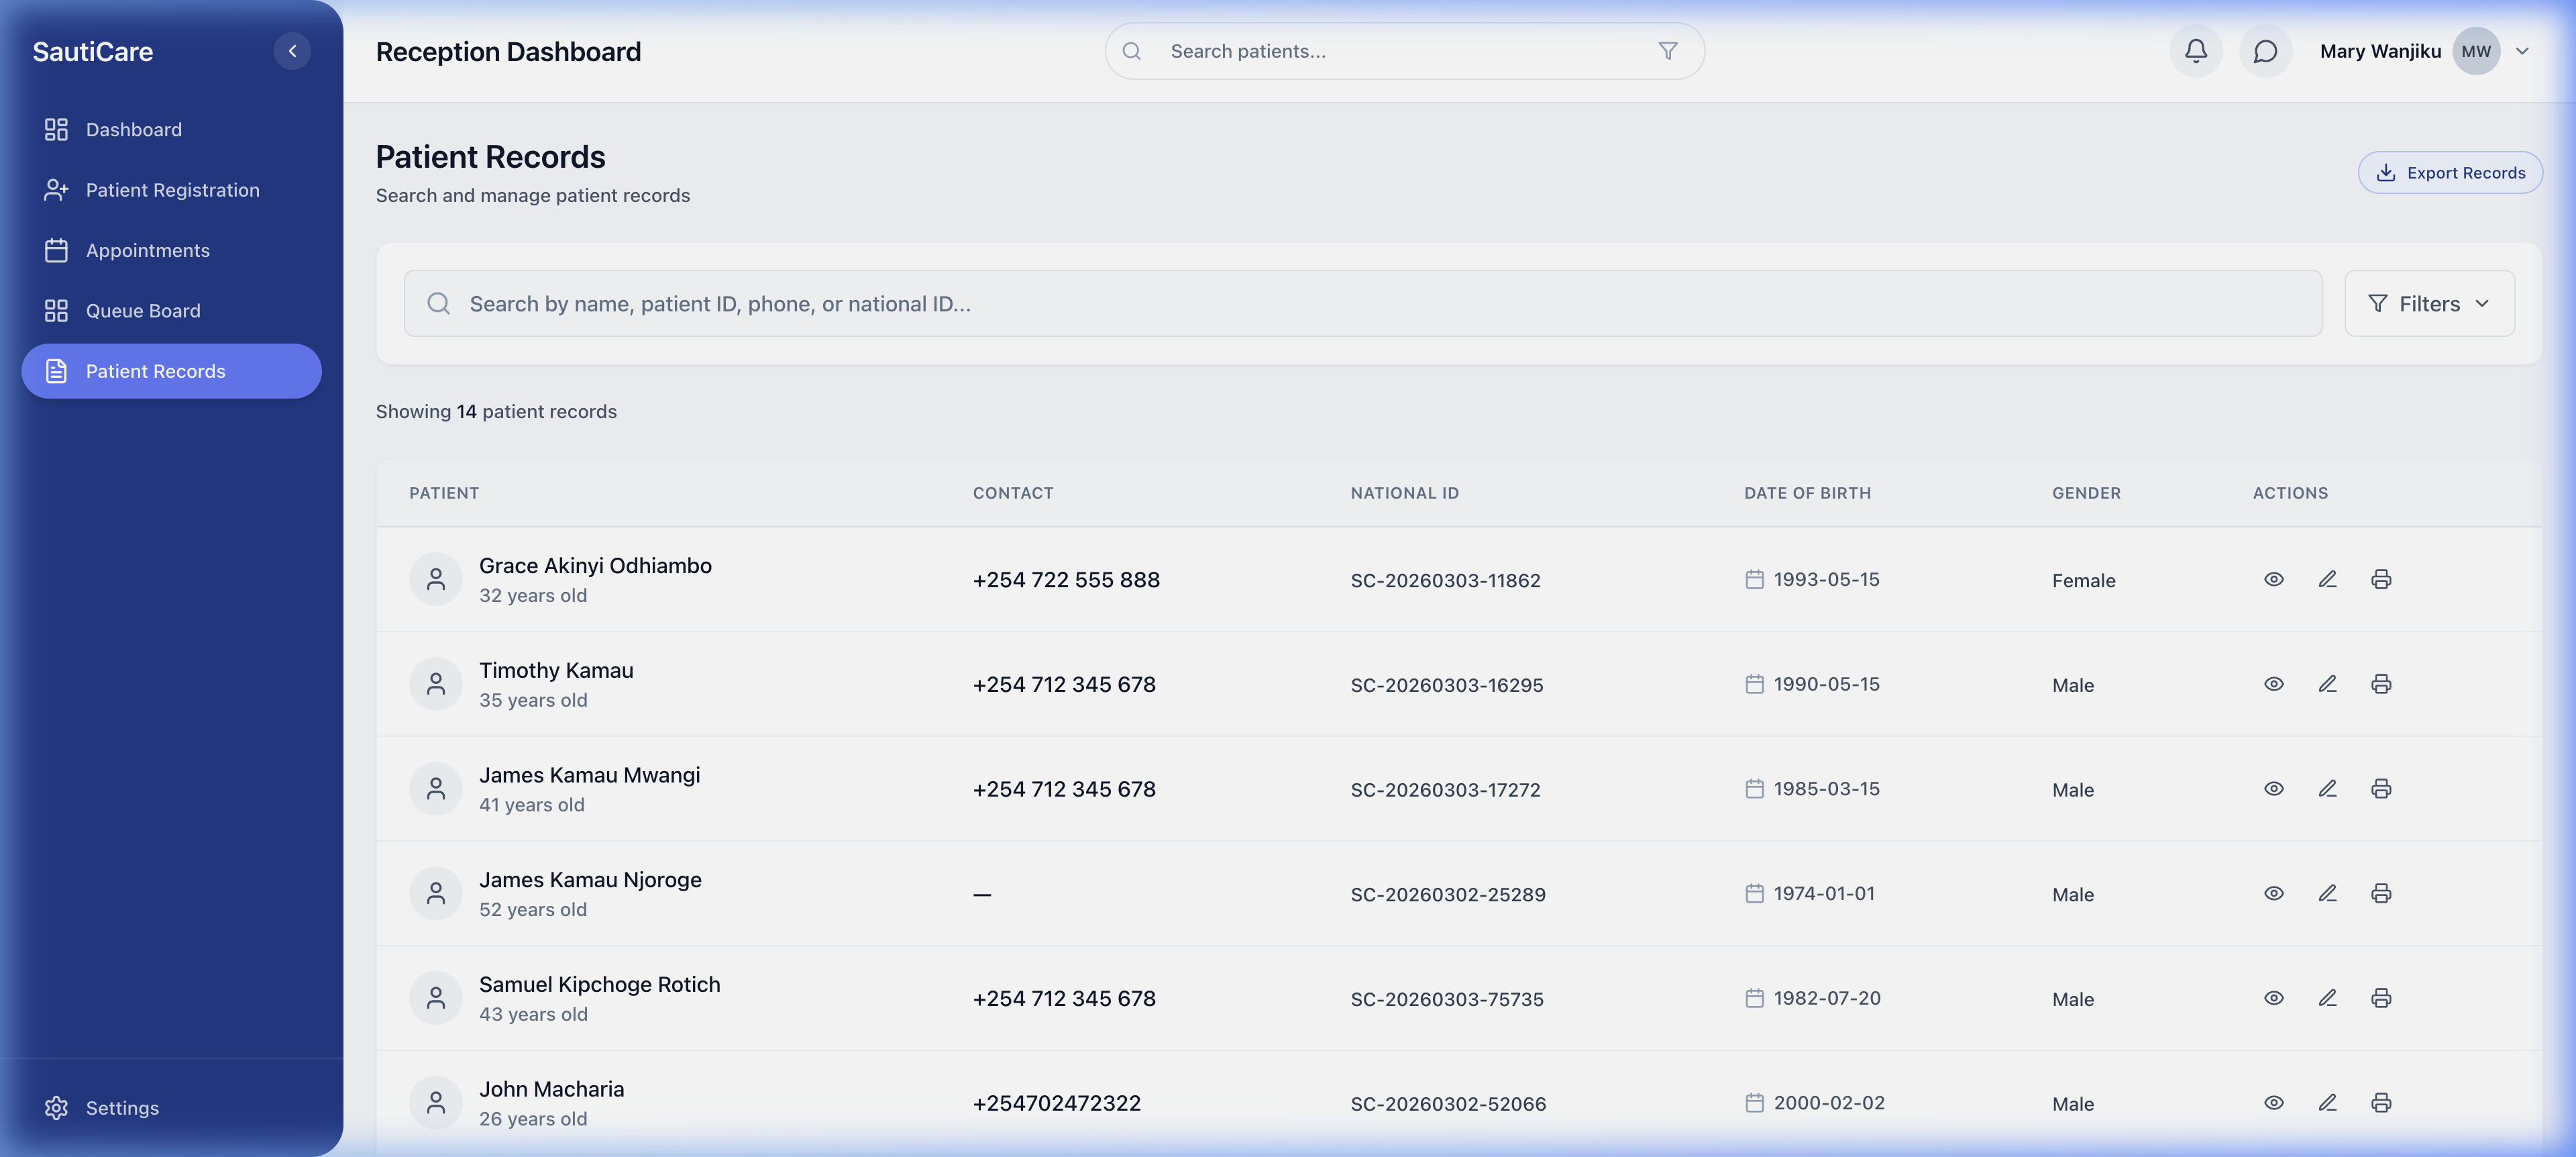Click the Queue Board grid icon
This screenshot has height=1157, width=2576.
pos(56,310)
